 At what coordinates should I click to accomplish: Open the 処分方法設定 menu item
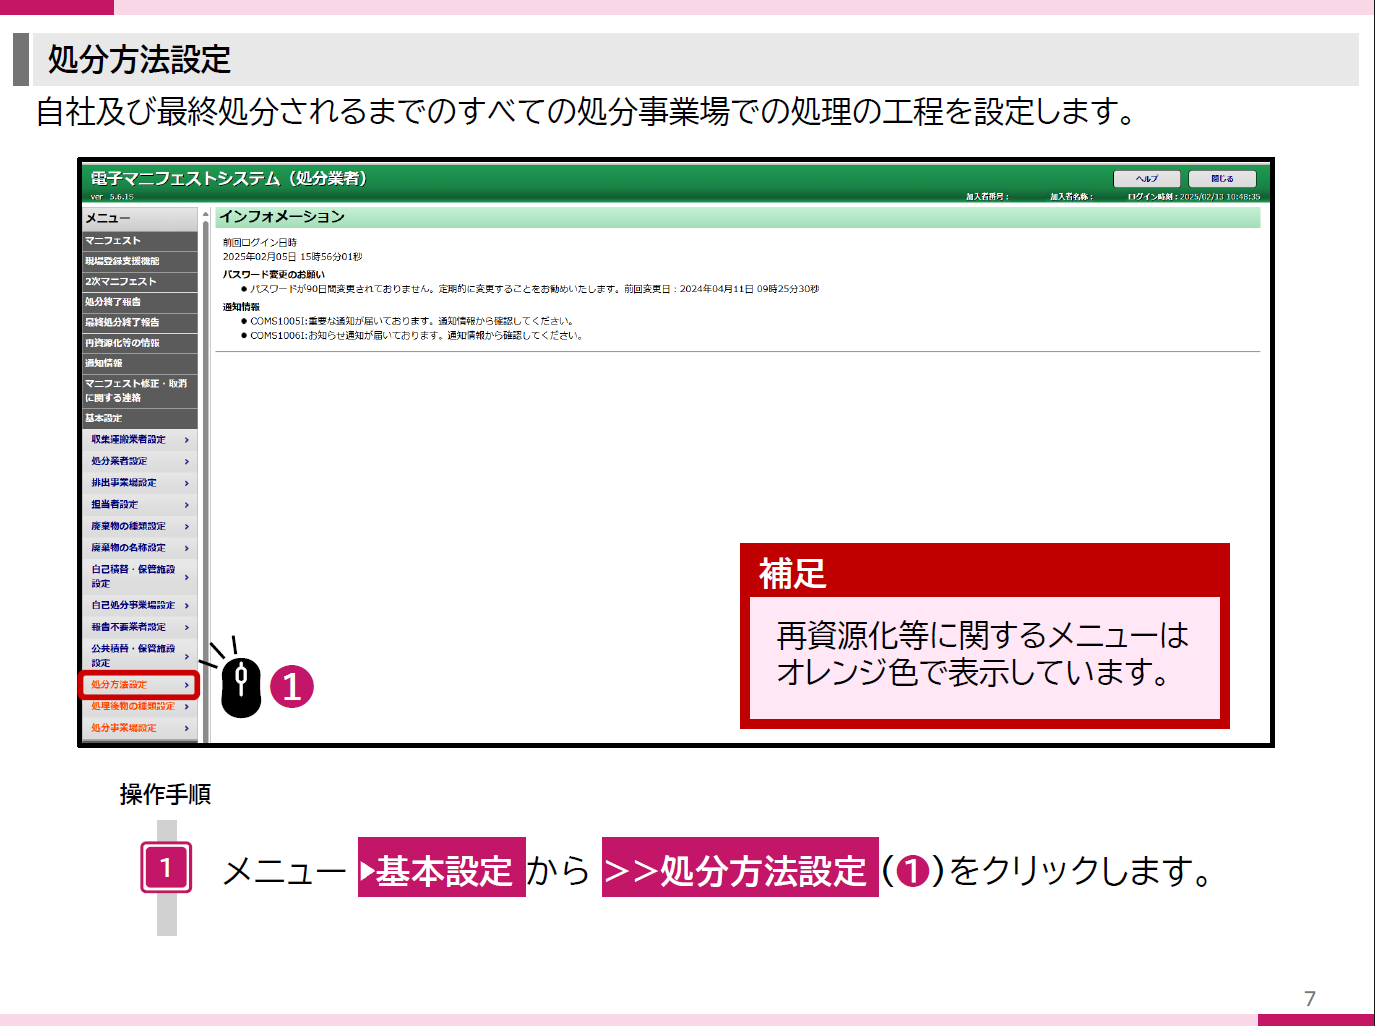click(x=140, y=685)
